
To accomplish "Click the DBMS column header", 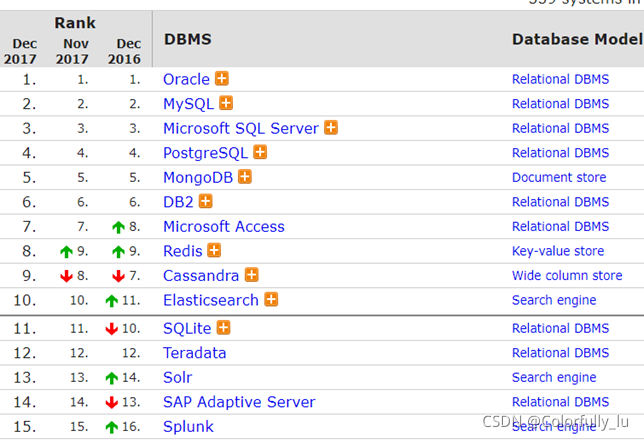I will coord(188,39).
